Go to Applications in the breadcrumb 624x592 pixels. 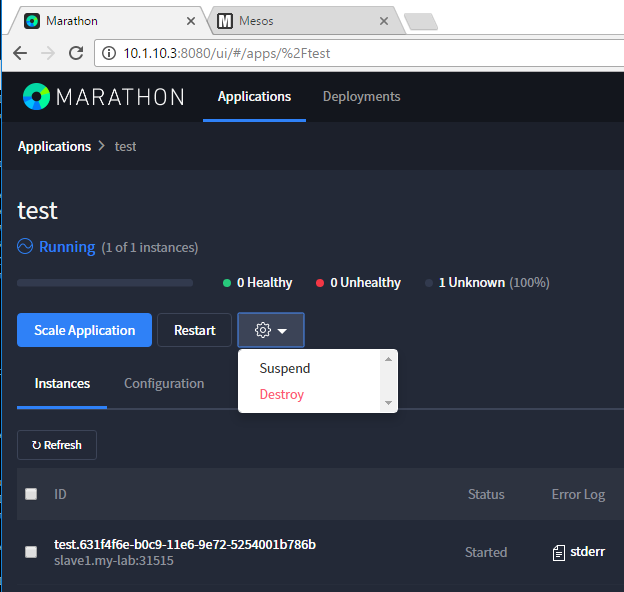55,146
